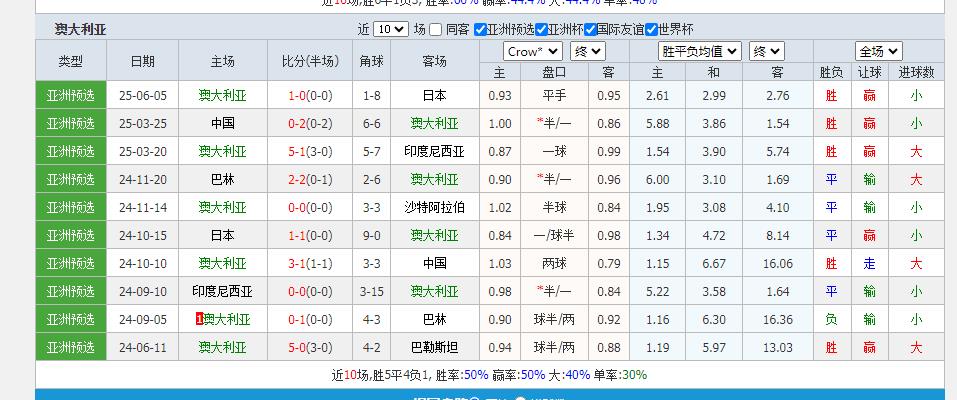Uncheck the 亚洲预选 filter checkbox
This screenshot has height=400, width=957.
[x=481, y=29]
